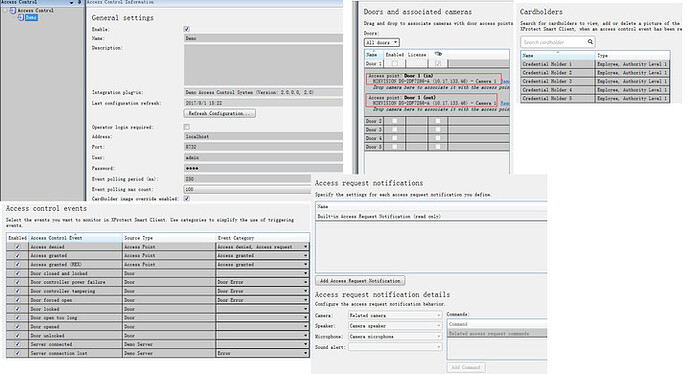Screen dimensions: 690x374
Task: Select the Access Control tree root label
Action: [36, 10]
